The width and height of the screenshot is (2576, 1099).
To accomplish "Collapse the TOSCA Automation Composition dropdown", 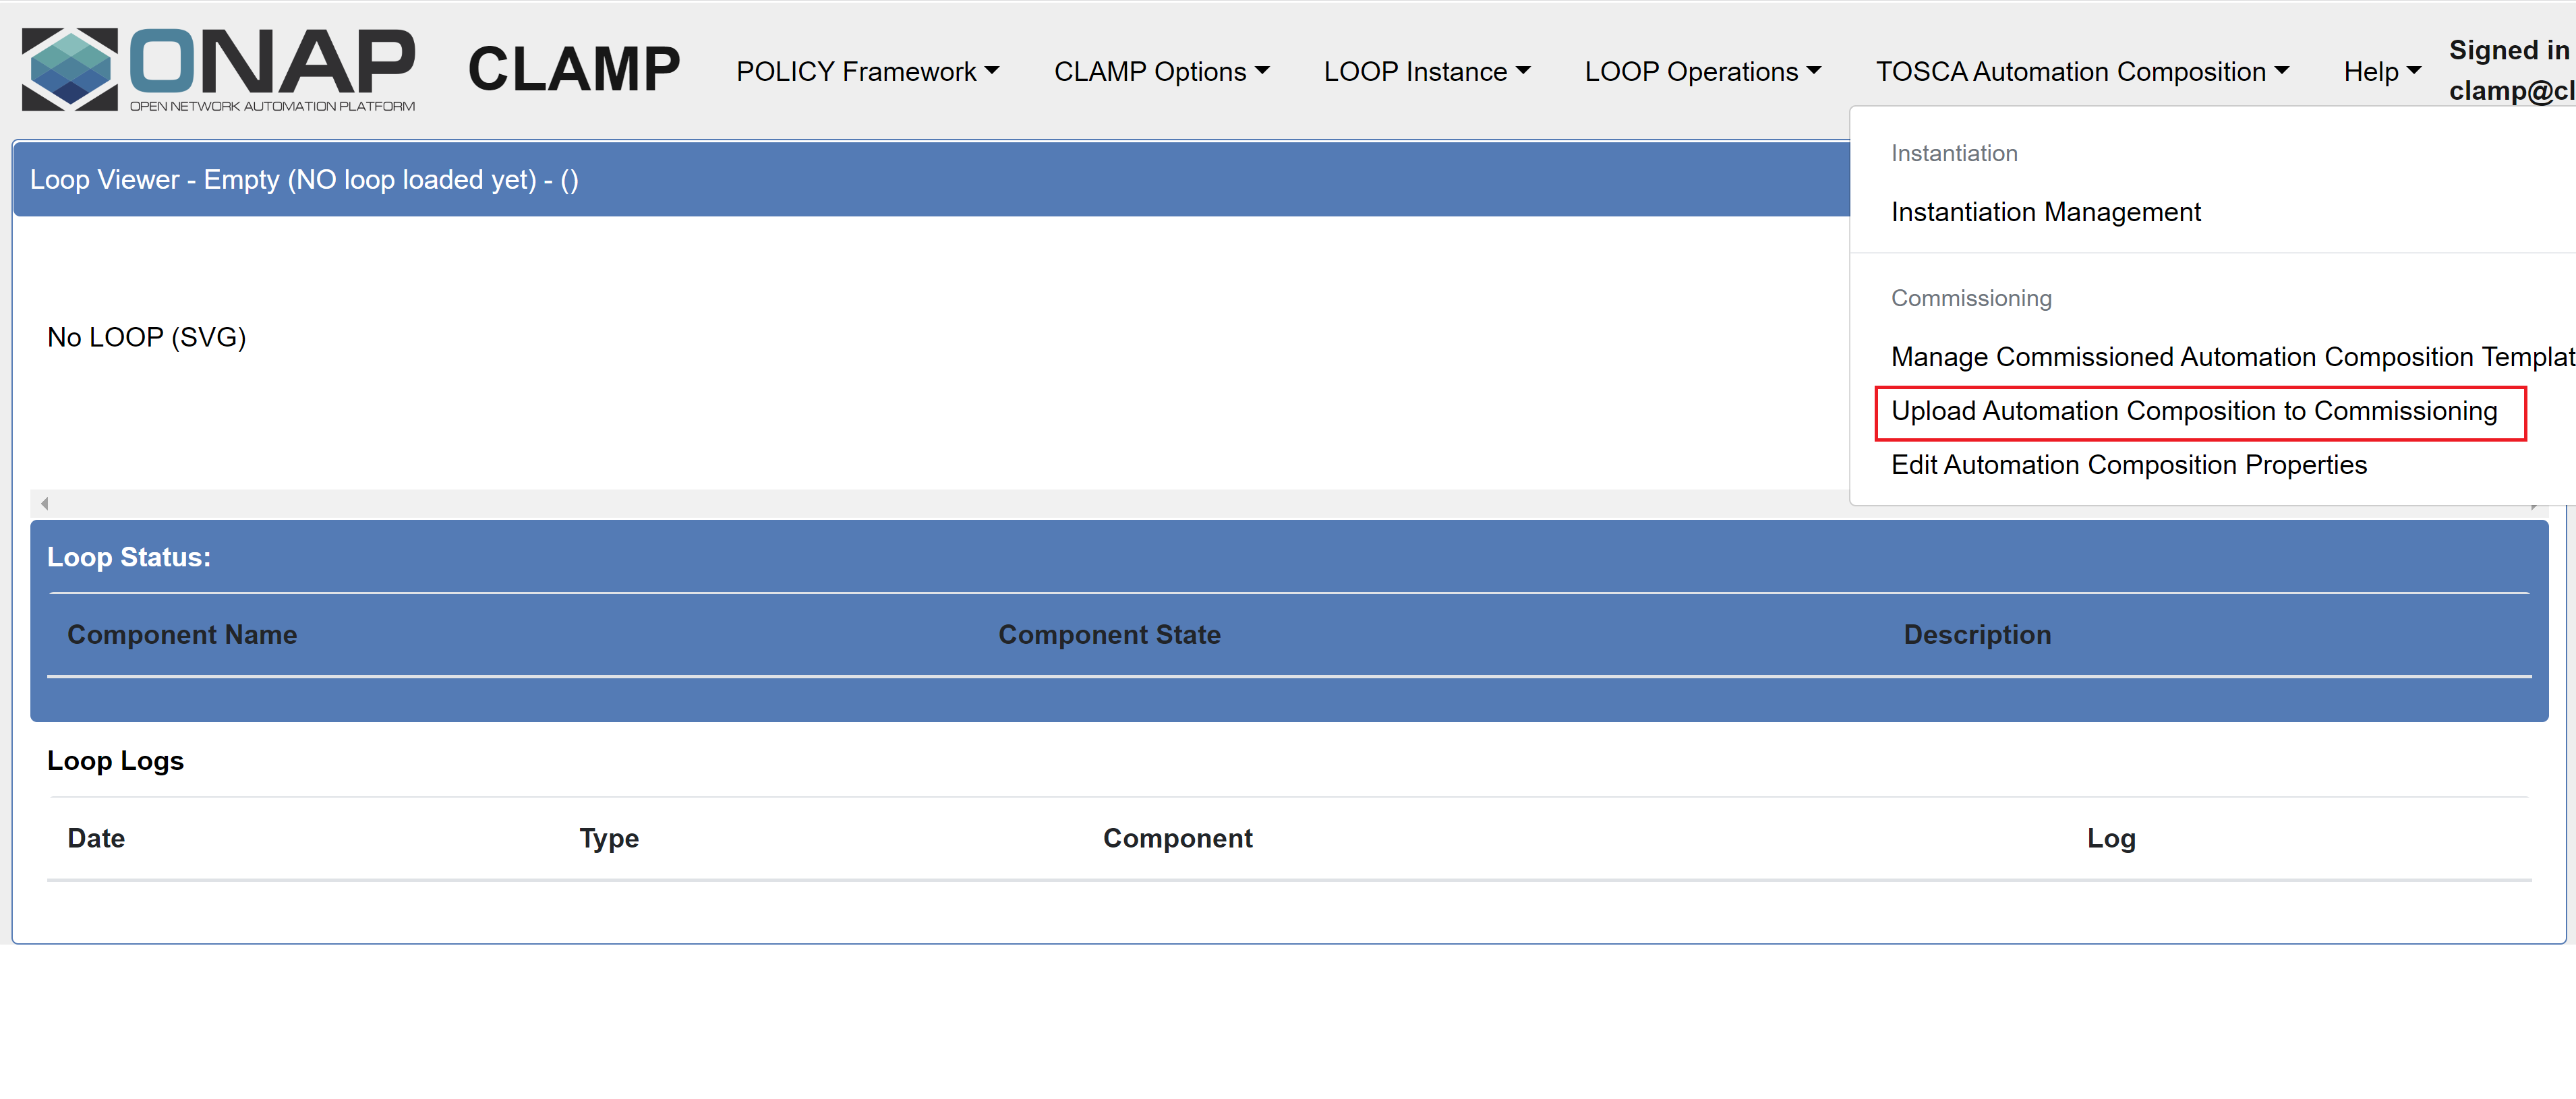I will (x=2082, y=72).
